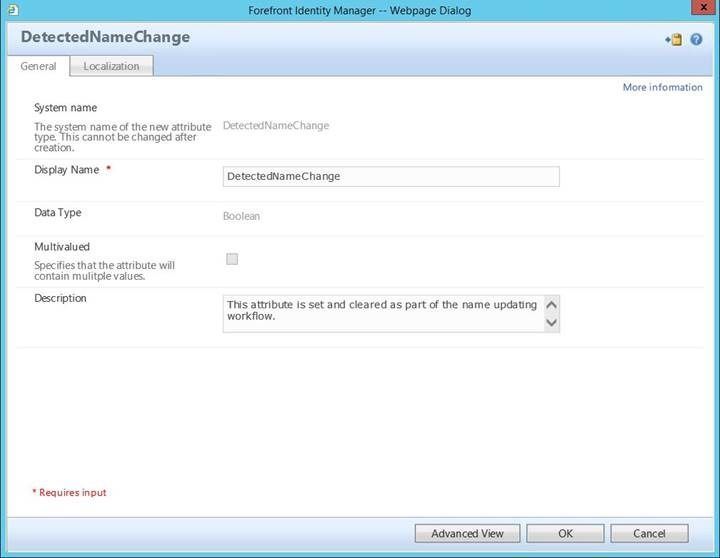720x558 pixels.
Task: Toggle the Multivalued checkbox
Action: click(x=232, y=259)
